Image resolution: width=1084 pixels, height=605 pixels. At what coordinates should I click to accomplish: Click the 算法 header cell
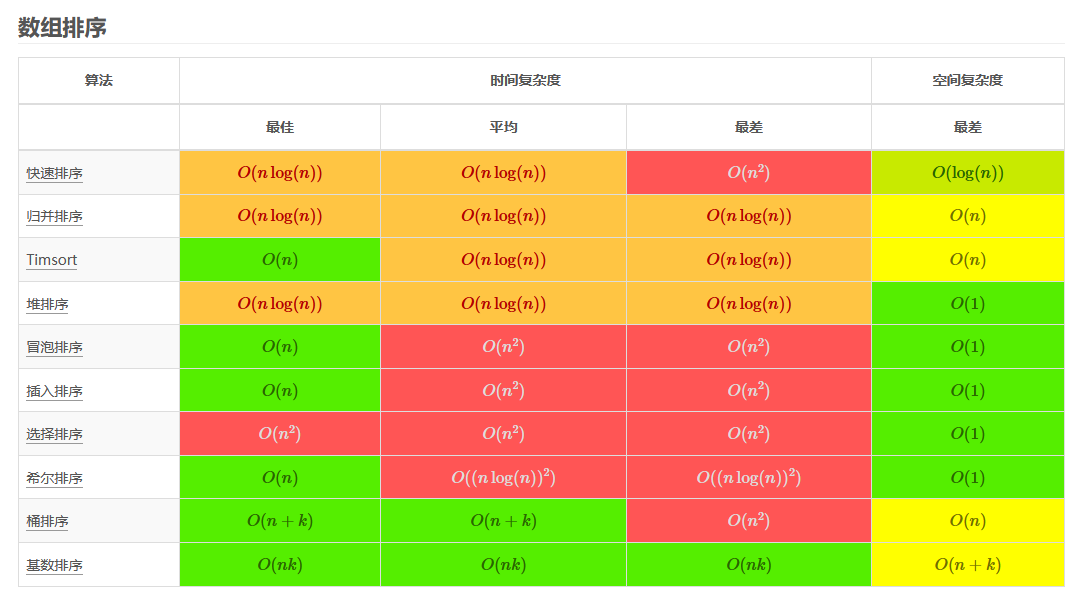(x=99, y=81)
